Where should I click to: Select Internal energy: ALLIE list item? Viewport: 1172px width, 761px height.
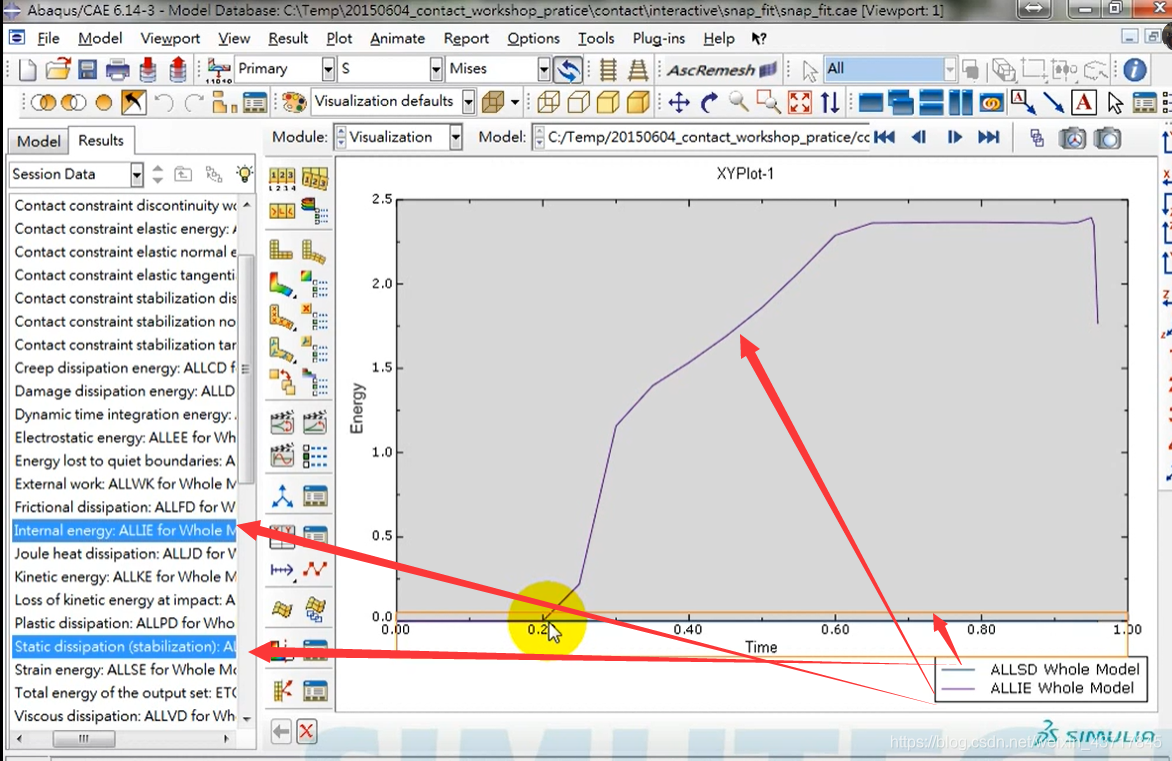pos(125,531)
